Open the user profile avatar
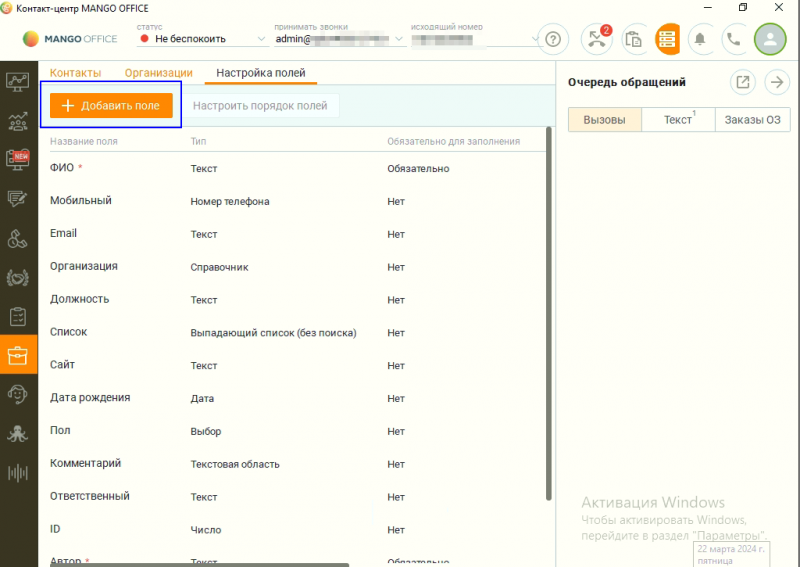The image size is (800, 567). point(769,39)
